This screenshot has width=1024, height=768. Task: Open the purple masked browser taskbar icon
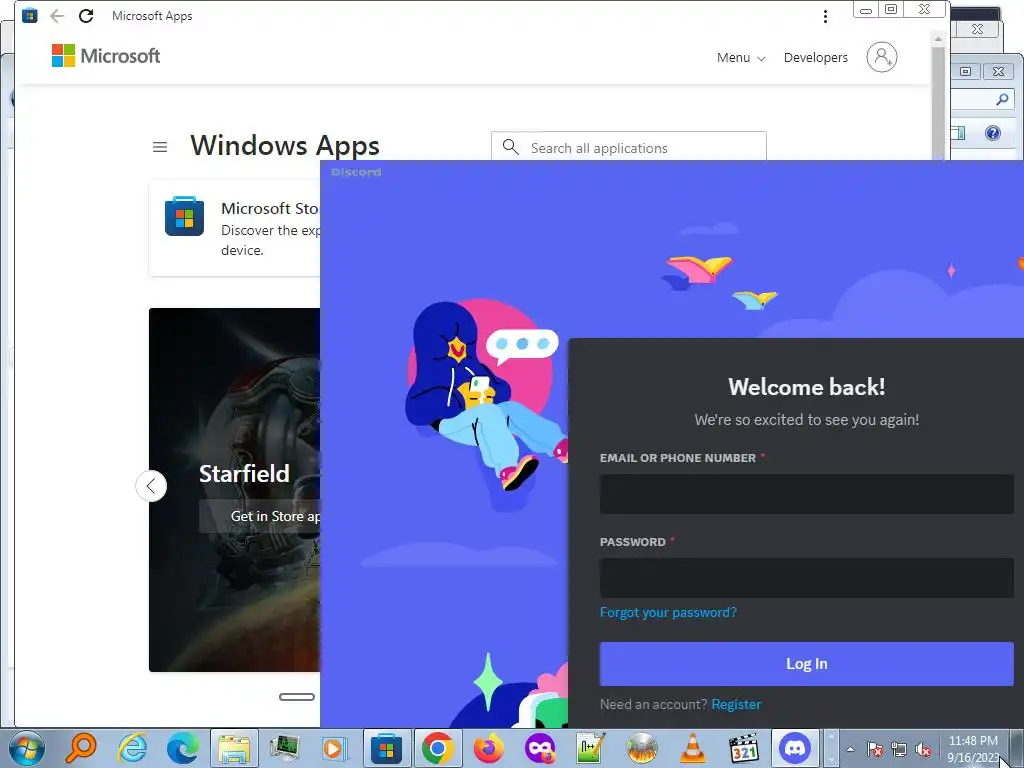[539, 748]
